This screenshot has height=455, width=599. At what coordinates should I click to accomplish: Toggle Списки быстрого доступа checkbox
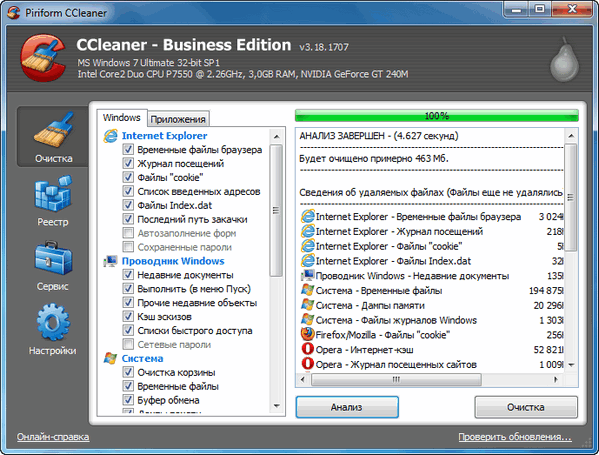click(128, 330)
